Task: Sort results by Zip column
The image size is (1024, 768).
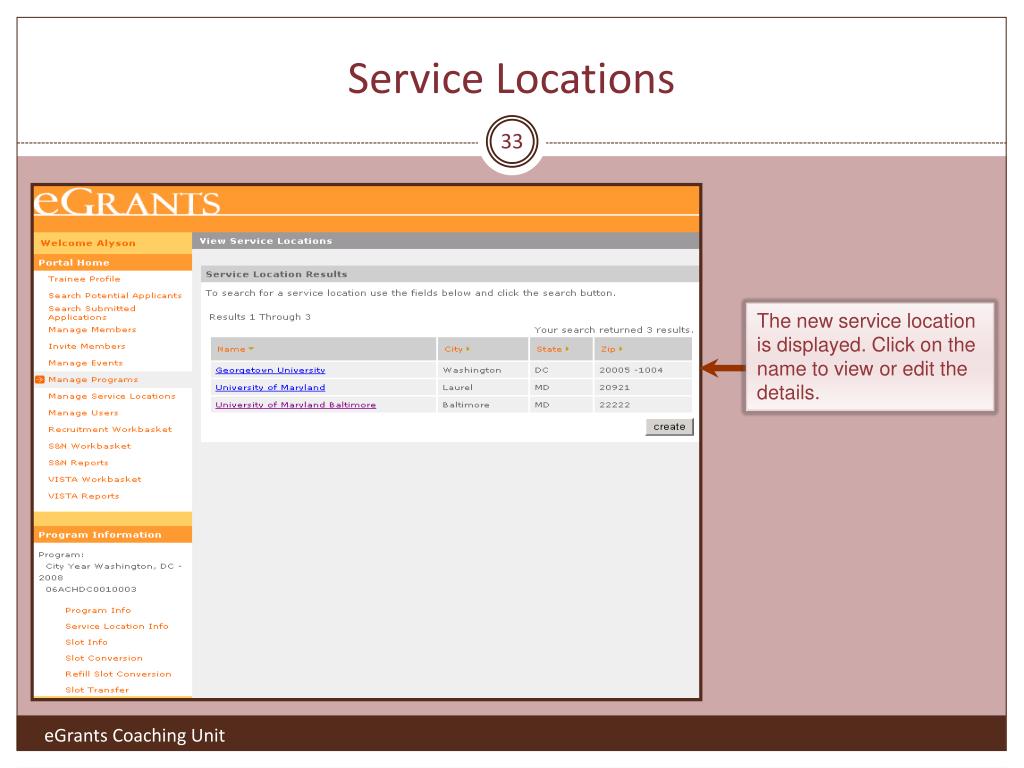Action: coord(611,349)
